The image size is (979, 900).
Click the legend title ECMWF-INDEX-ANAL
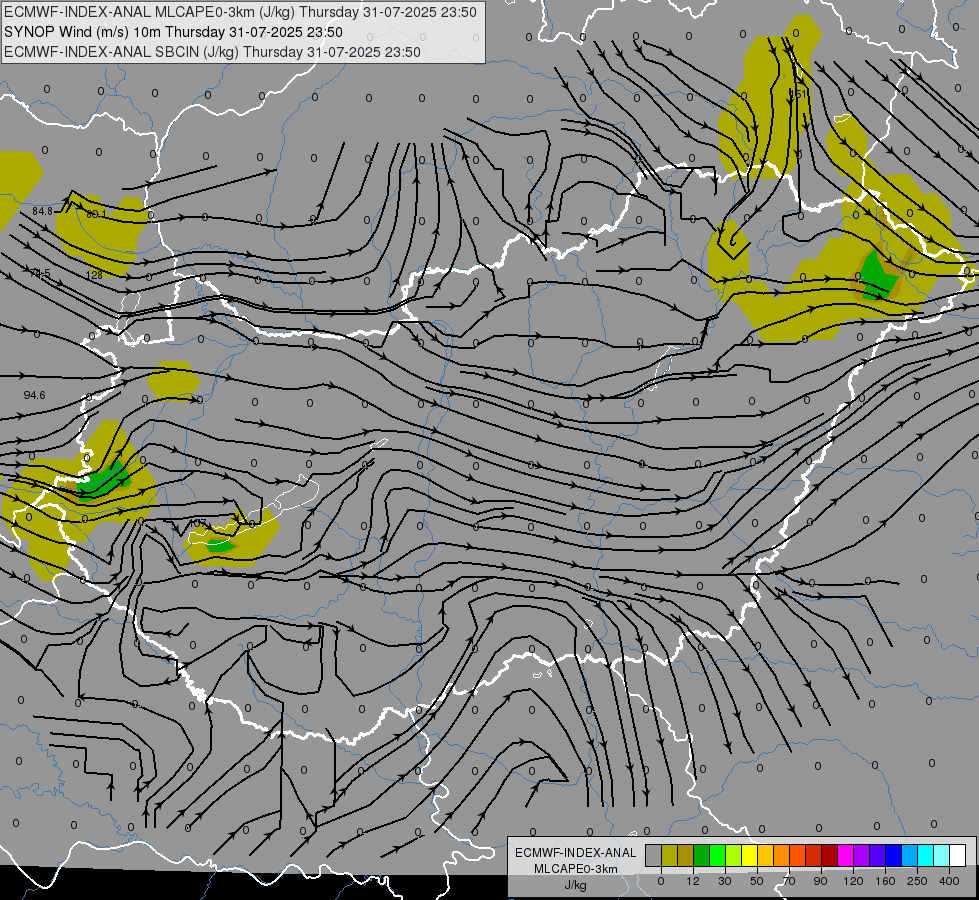pyautogui.click(x=576, y=853)
